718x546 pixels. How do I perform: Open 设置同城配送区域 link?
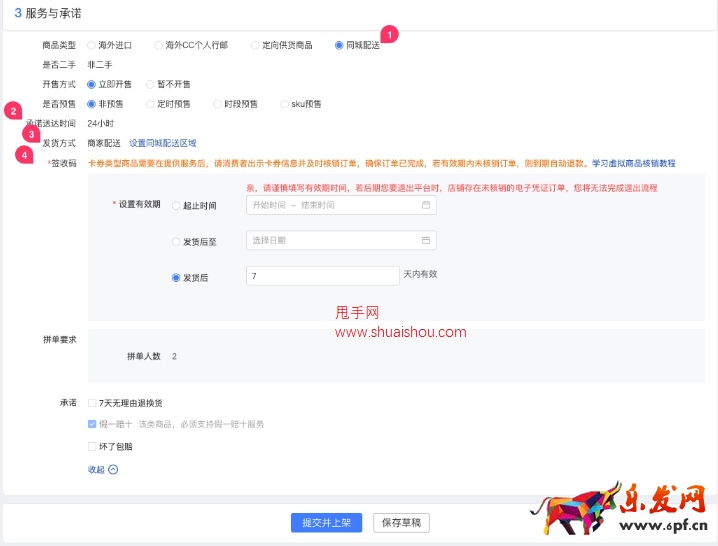click(x=163, y=143)
